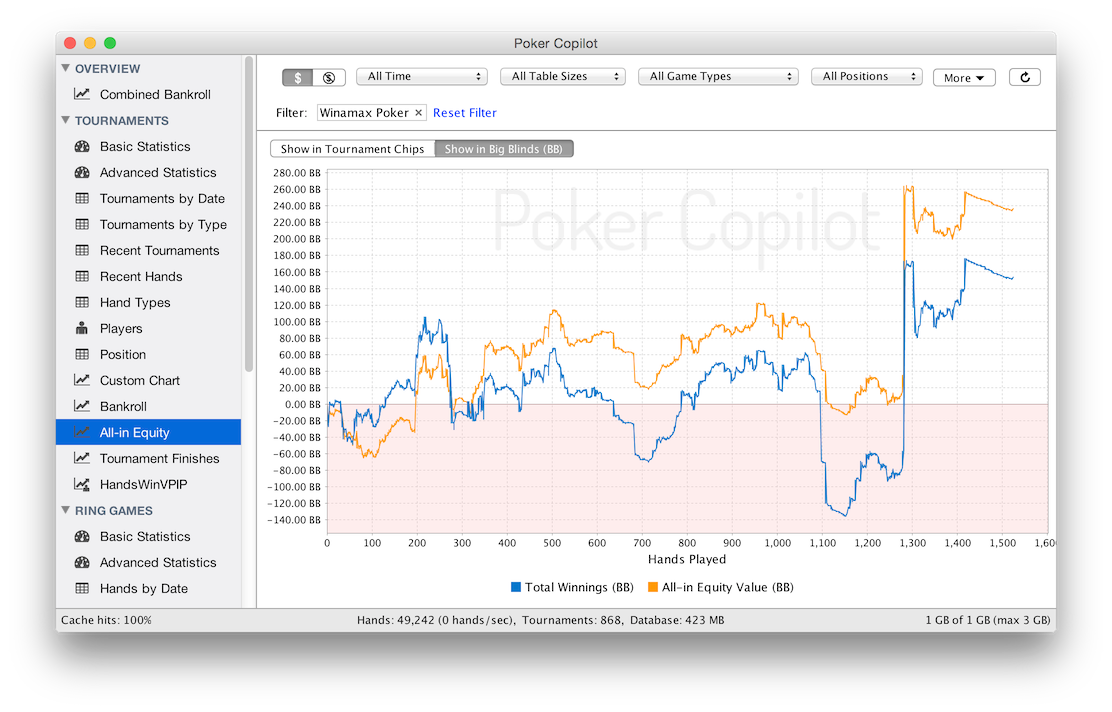Click the Ring Games Advanced Statistics icon

coord(82,562)
